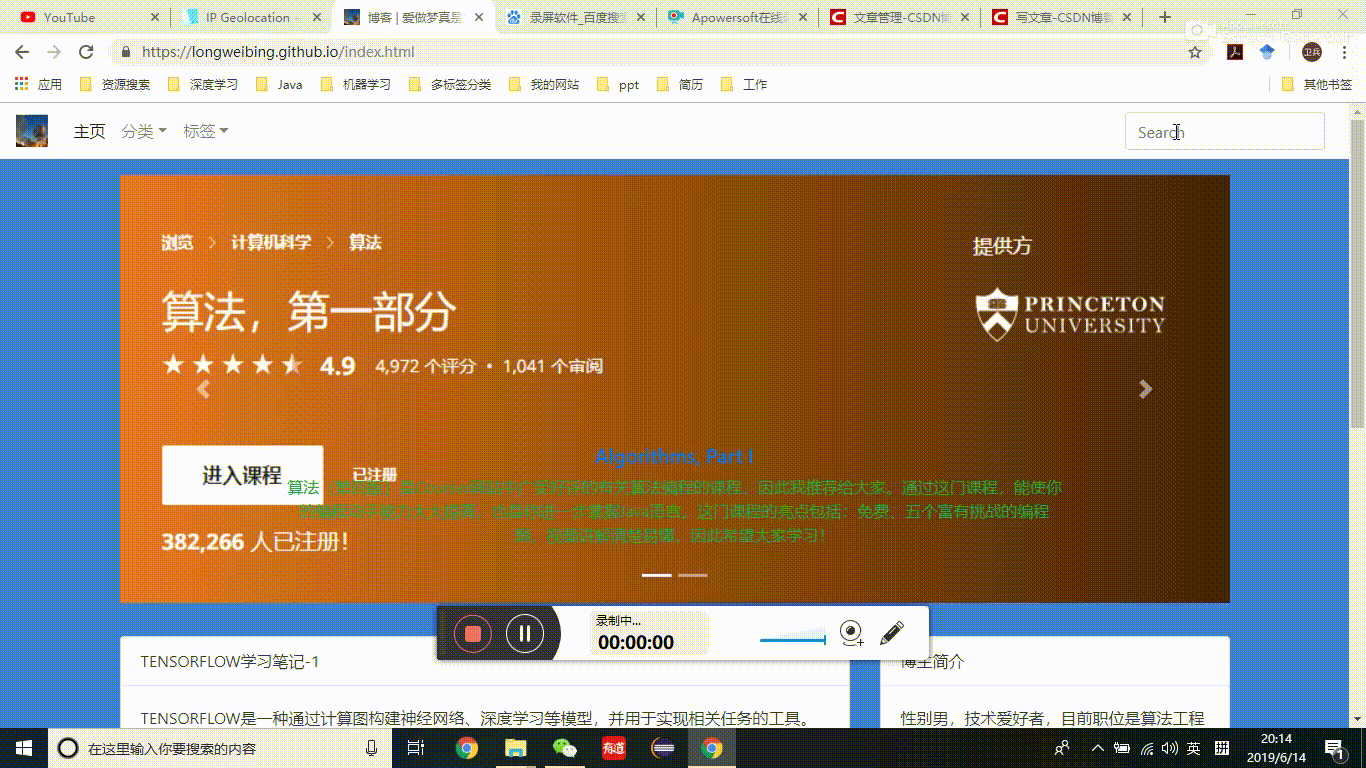Image resolution: width=1366 pixels, height=768 pixels.
Task: Adjust the recorder volume slider
Action: (793, 640)
